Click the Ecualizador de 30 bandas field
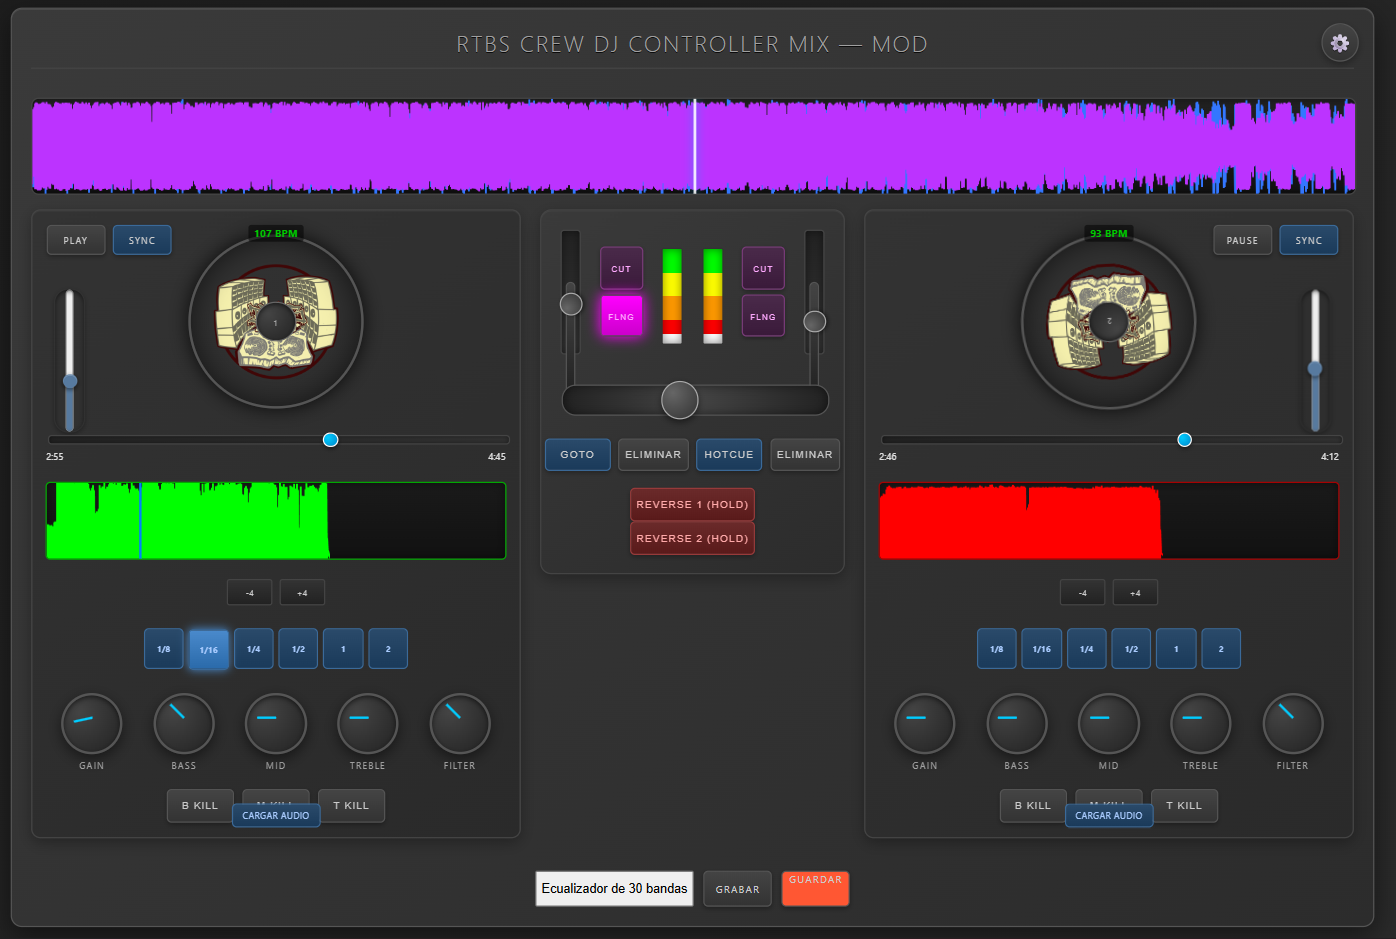 613,888
